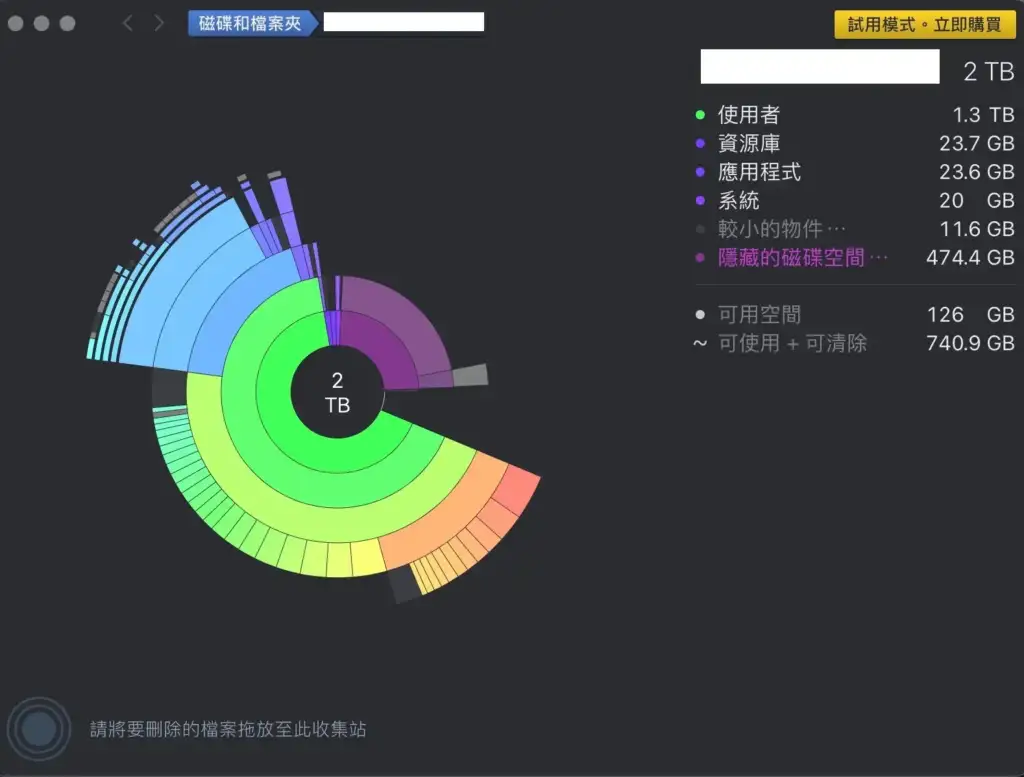Image resolution: width=1024 pixels, height=777 pixels.
Task: Select the purple dot beside 資源庫
Action: 700,144
